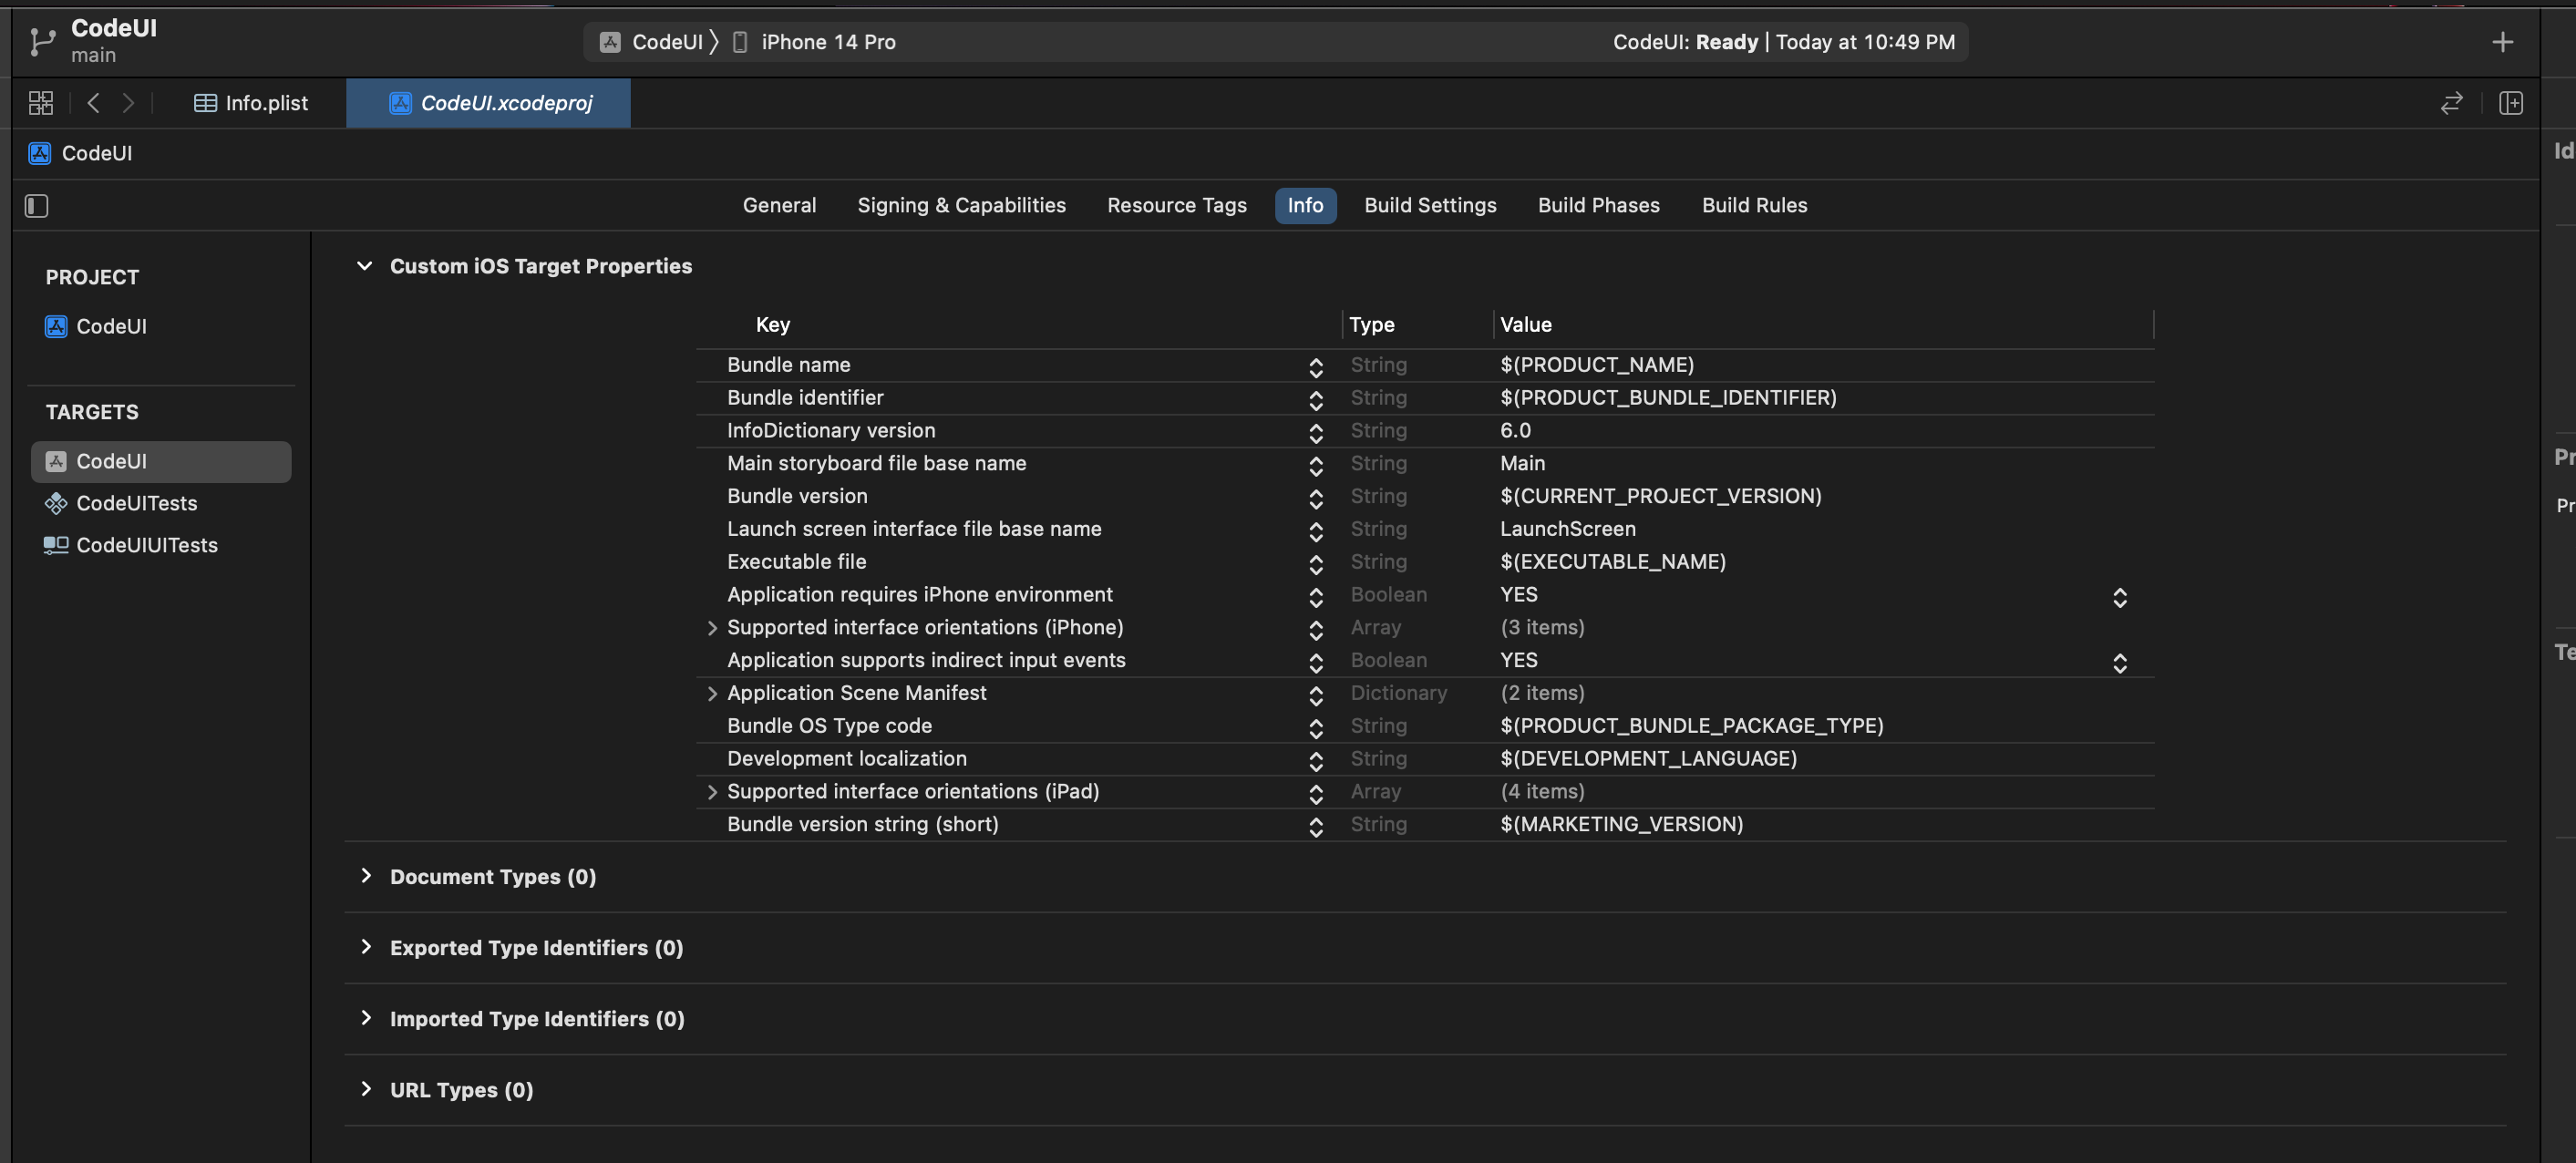Click the Type column header
The height and width of the screenshot is (1163, 2576).
(x=1371, y=324)
